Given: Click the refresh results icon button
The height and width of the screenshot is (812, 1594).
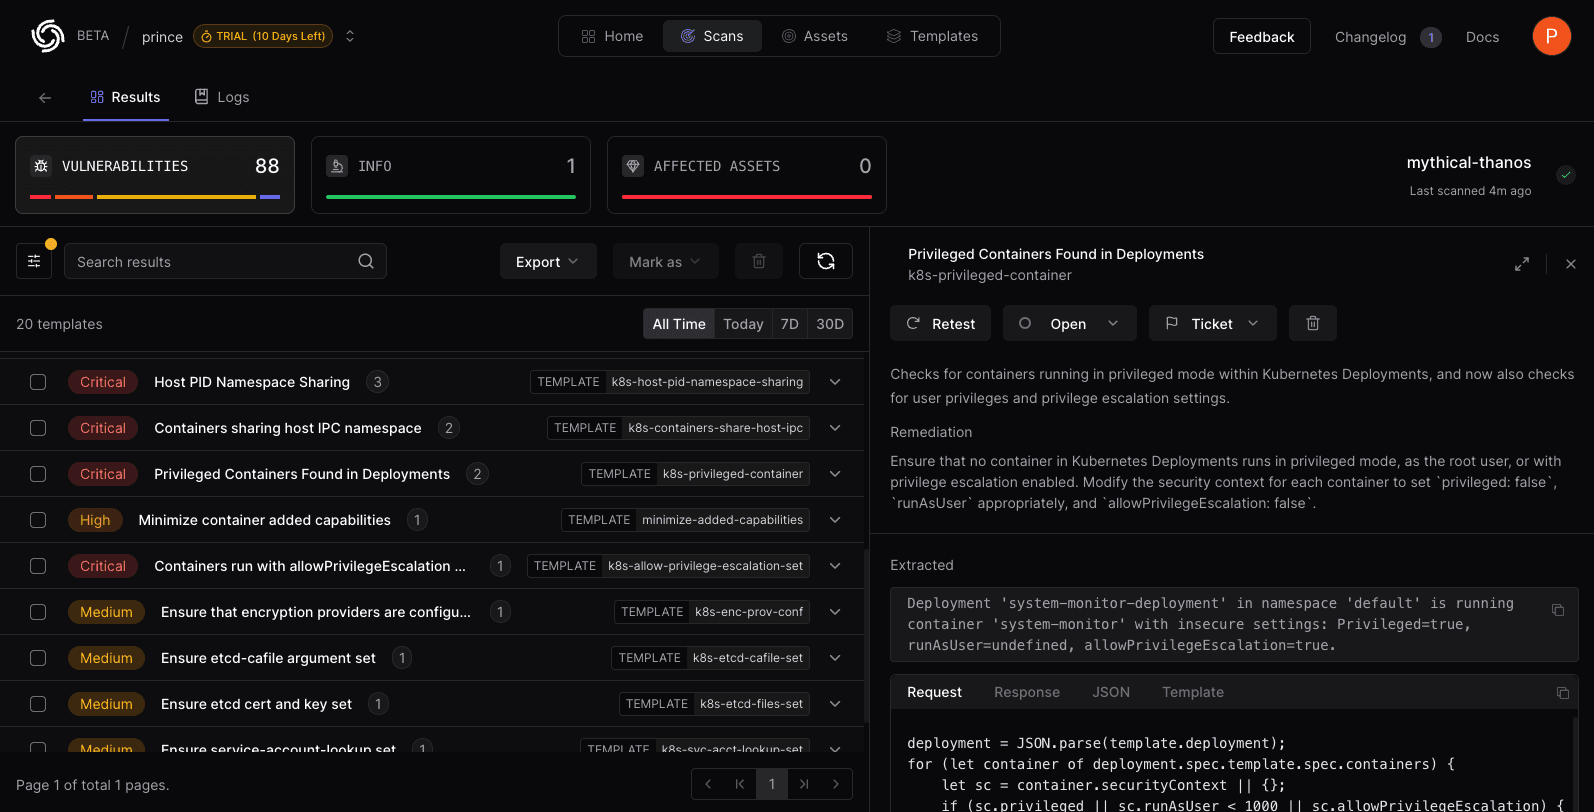Looking at the screenshot, I should pyautogui.click(x=825, y=261).
